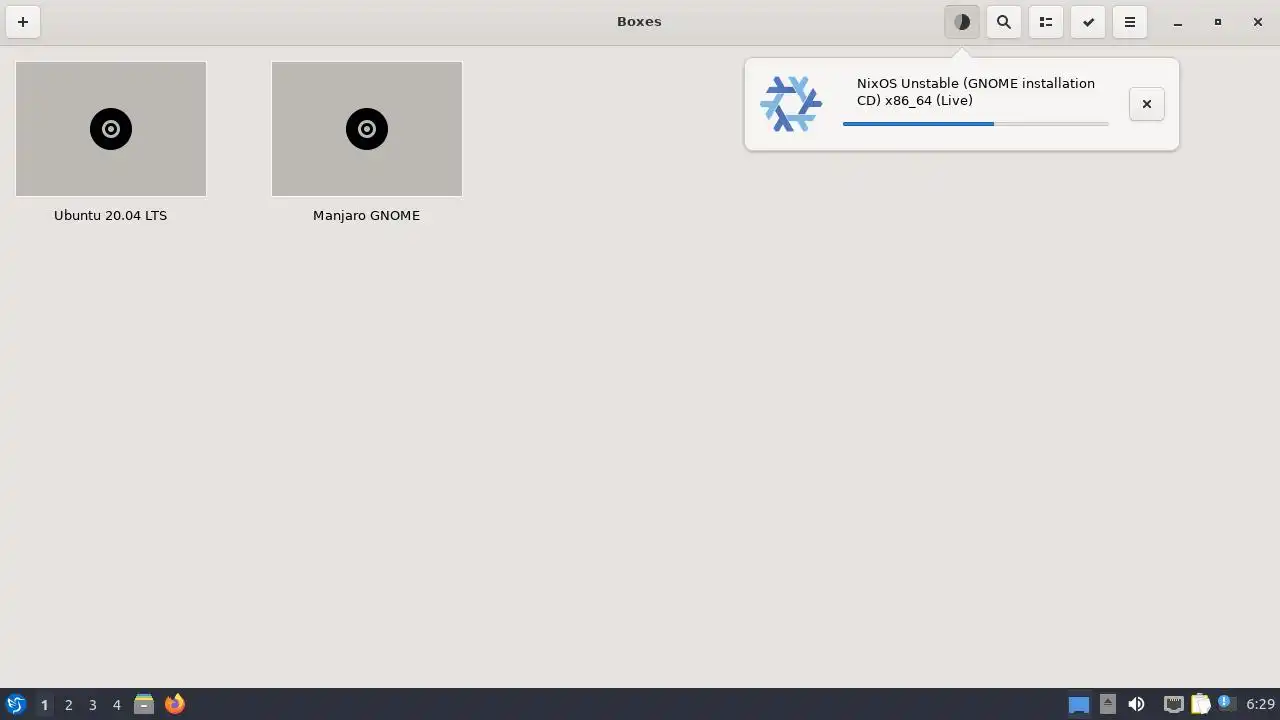Switch to workspace 3 in the taskbar

pos(92,704)
